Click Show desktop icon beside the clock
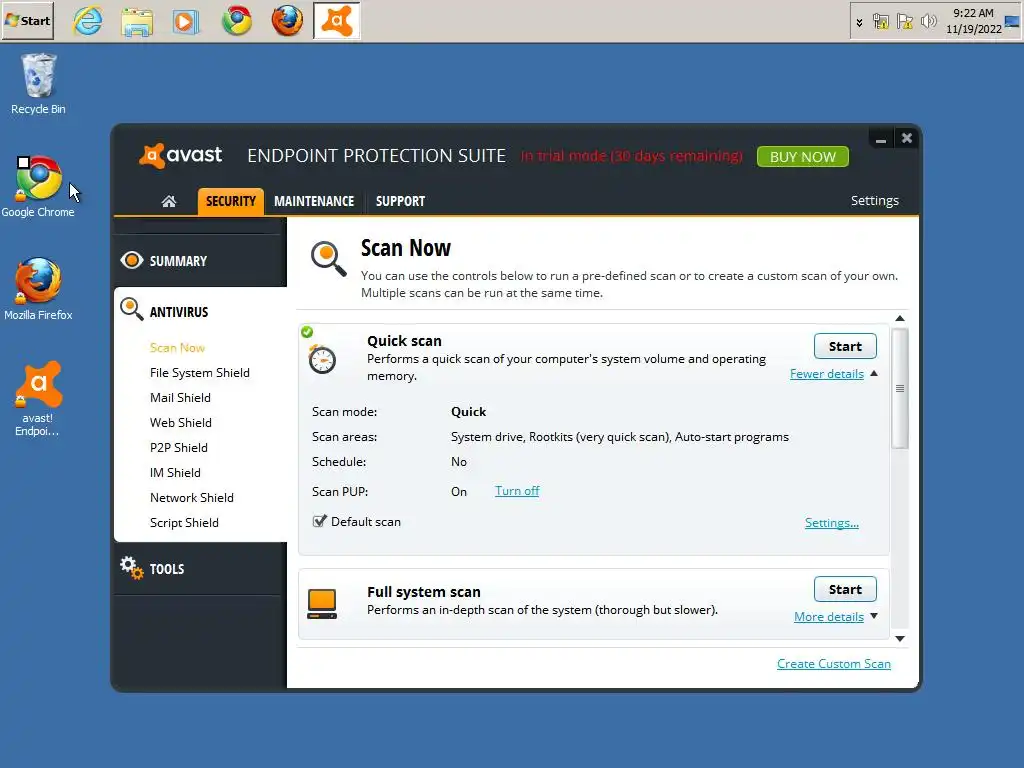Image resolution: width=1024 pixels, height=768 pixels. (x=1013, y=21)
